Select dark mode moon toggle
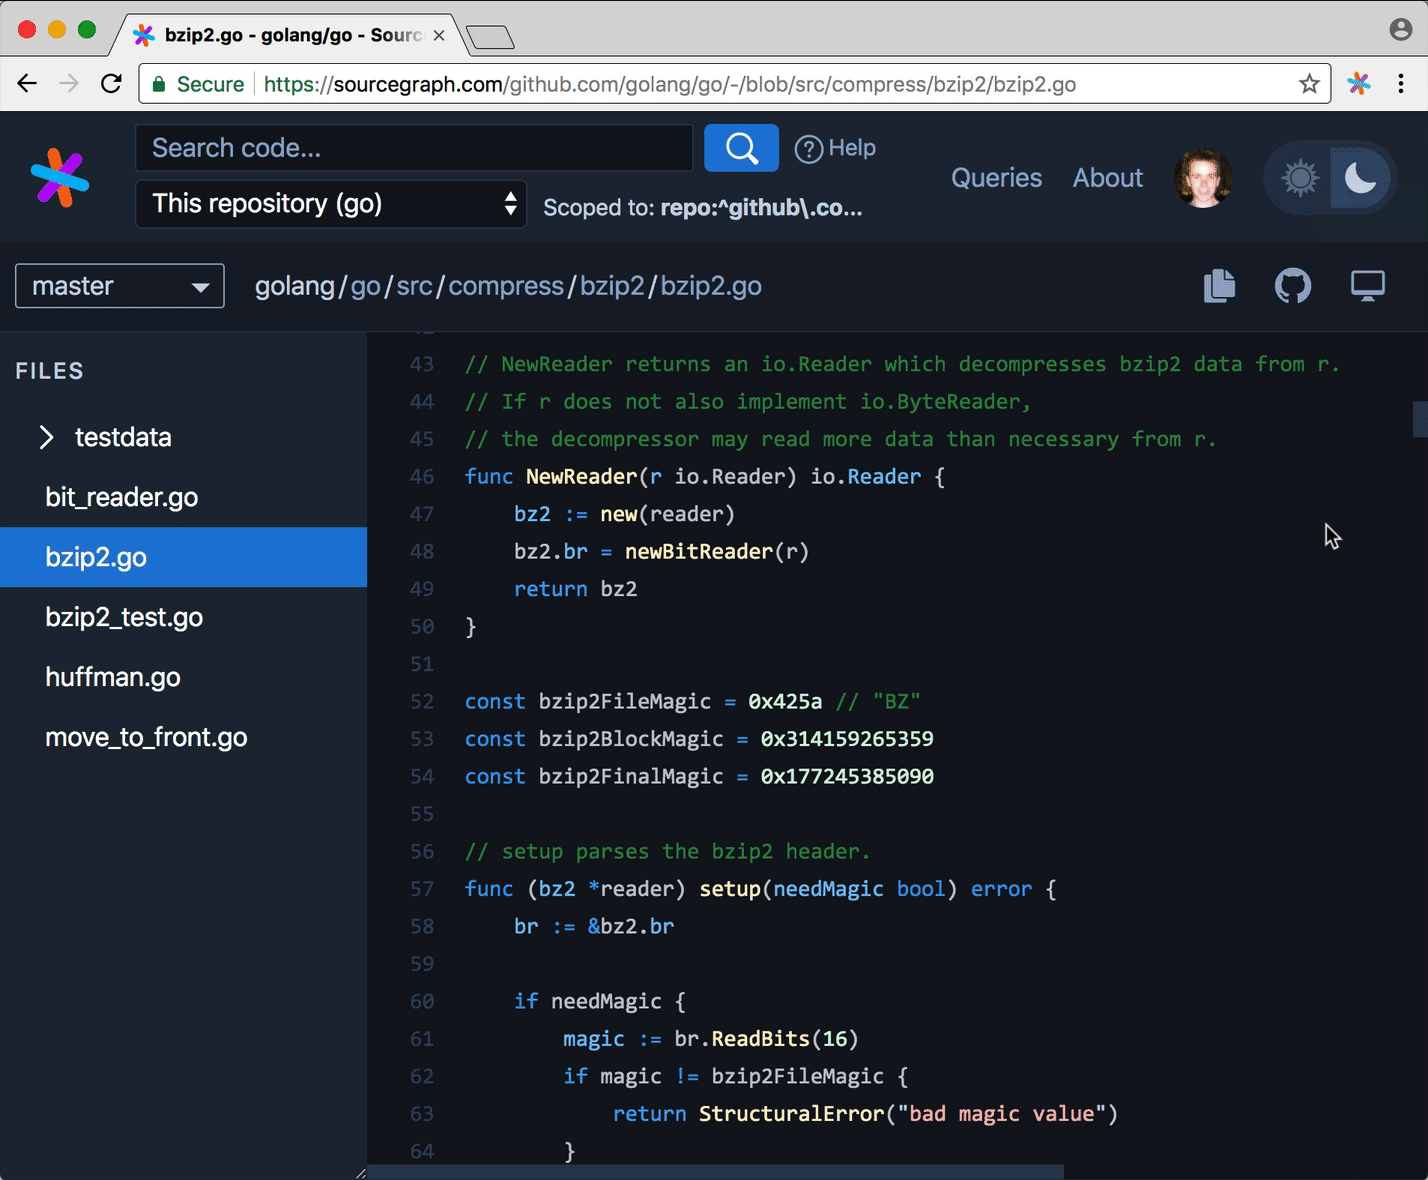 click(x=1362, y=177)
